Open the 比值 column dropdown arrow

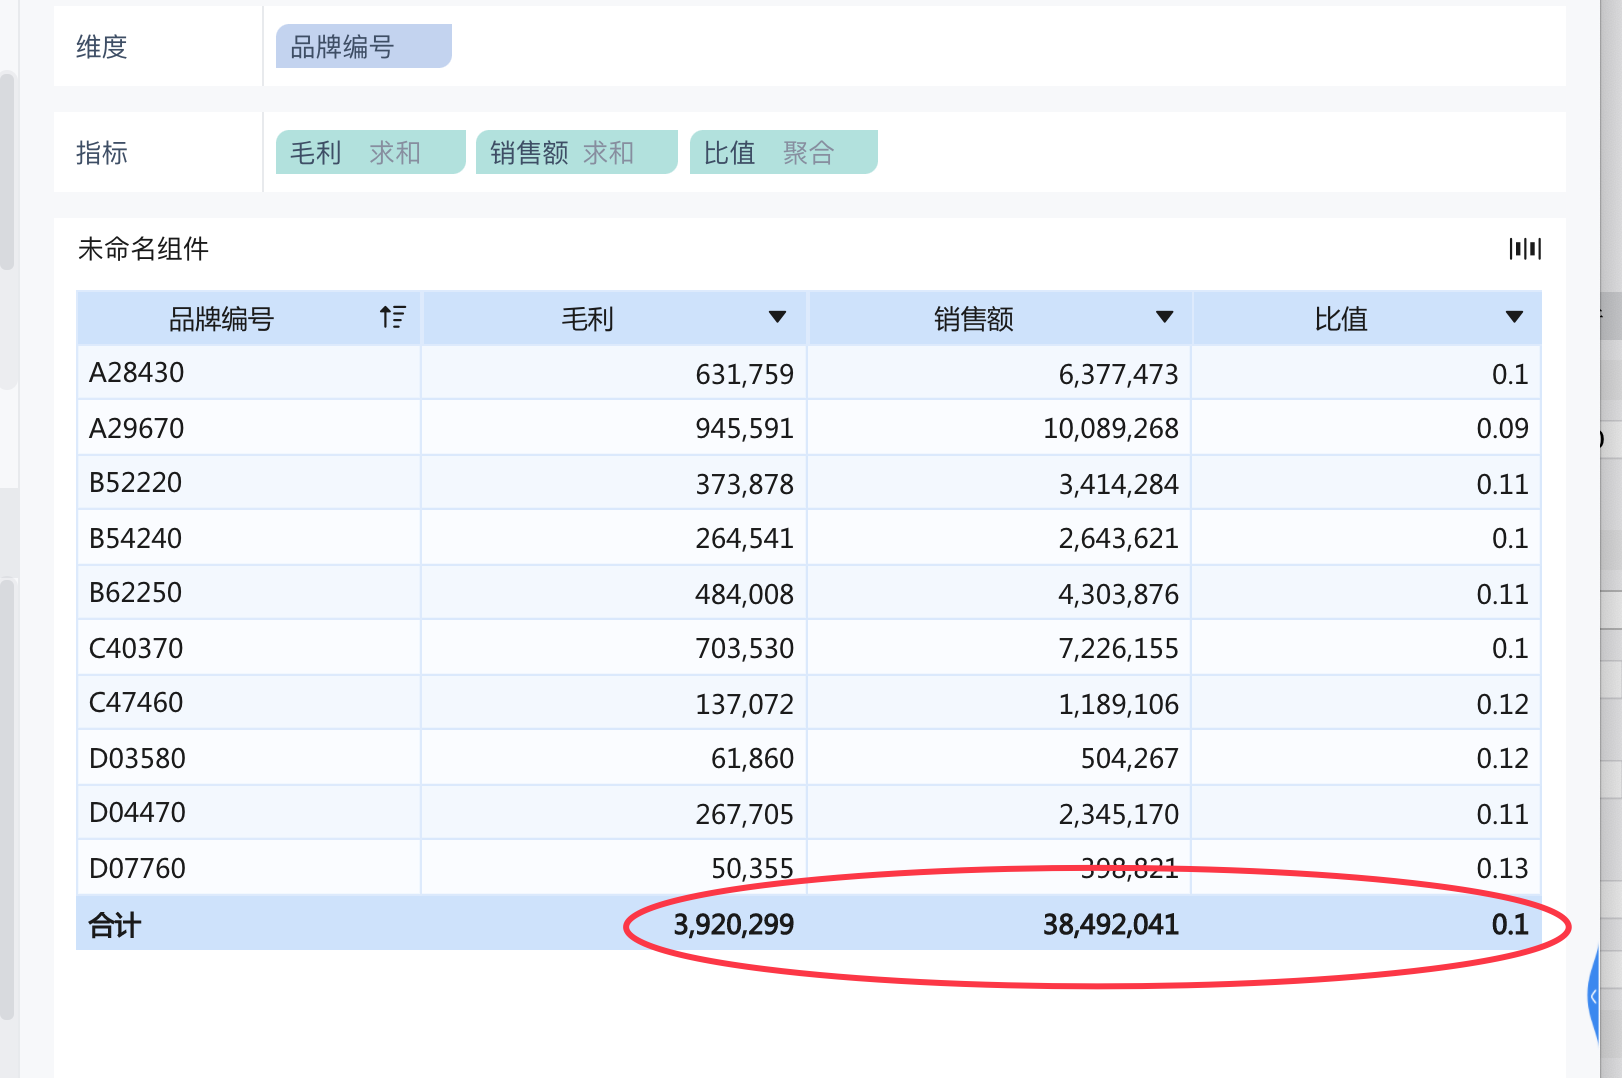coord(1514,317)
